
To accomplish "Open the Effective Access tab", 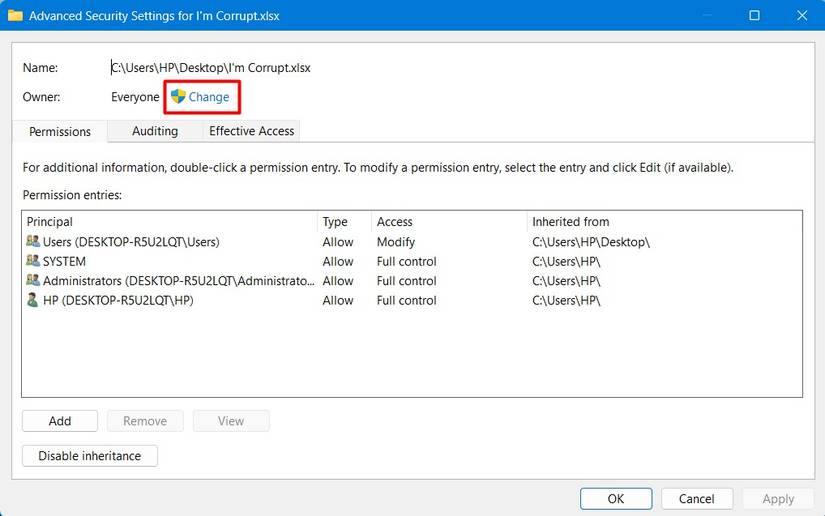I will 251,131.
